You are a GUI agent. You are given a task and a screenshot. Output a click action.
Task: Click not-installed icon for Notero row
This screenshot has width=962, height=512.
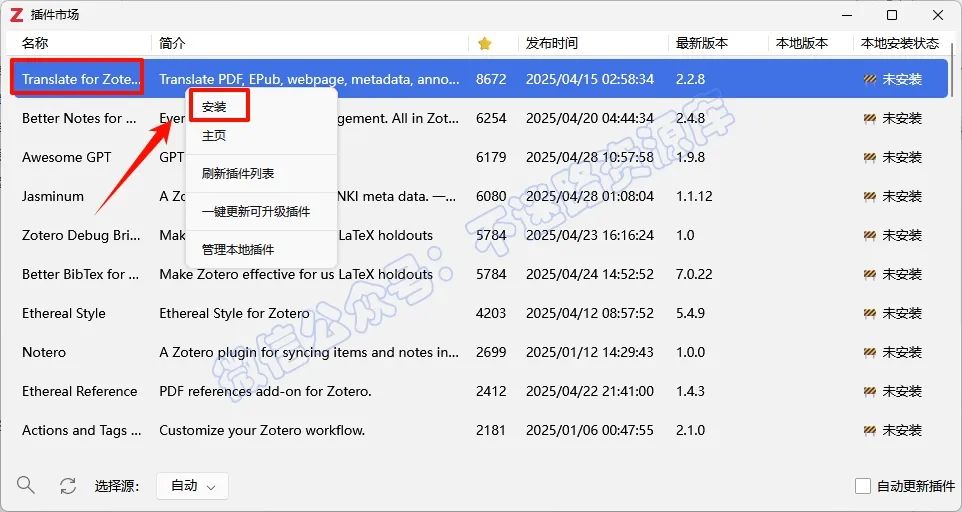869,353
